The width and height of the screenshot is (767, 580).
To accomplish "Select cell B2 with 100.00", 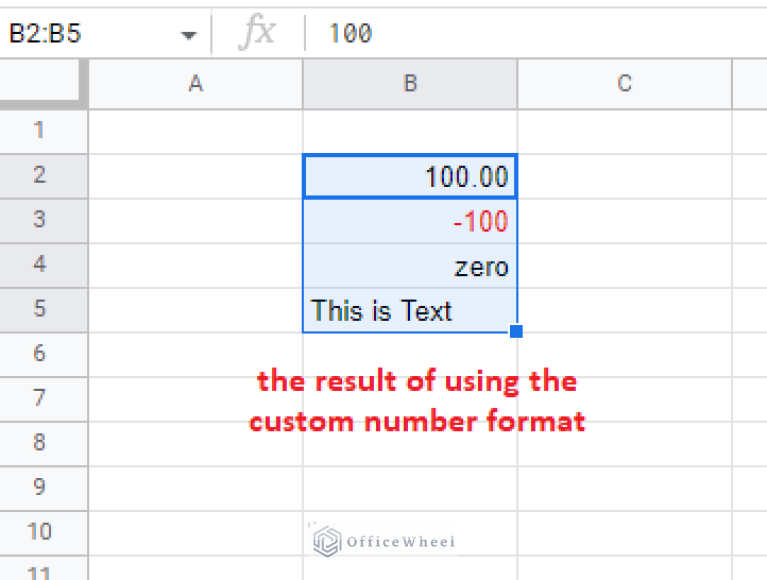I will [x=410, y=177].
